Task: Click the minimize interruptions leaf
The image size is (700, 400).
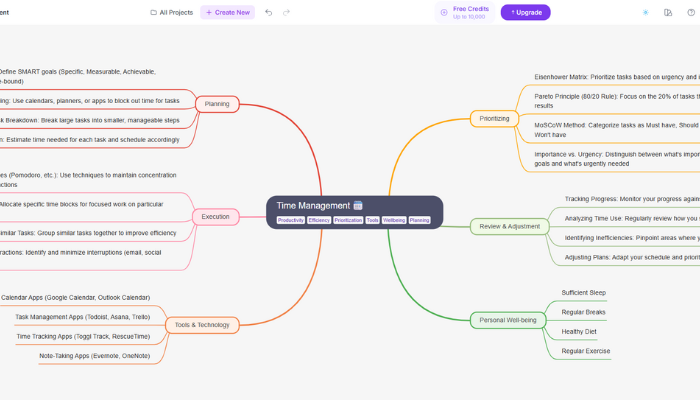Action: [x=80, y=252]
